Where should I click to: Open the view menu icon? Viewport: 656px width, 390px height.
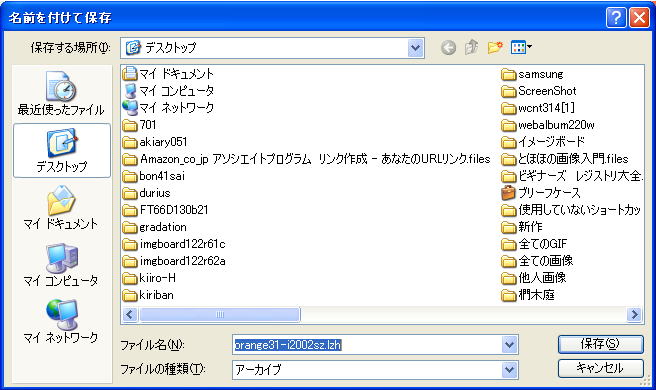(521, 47)
